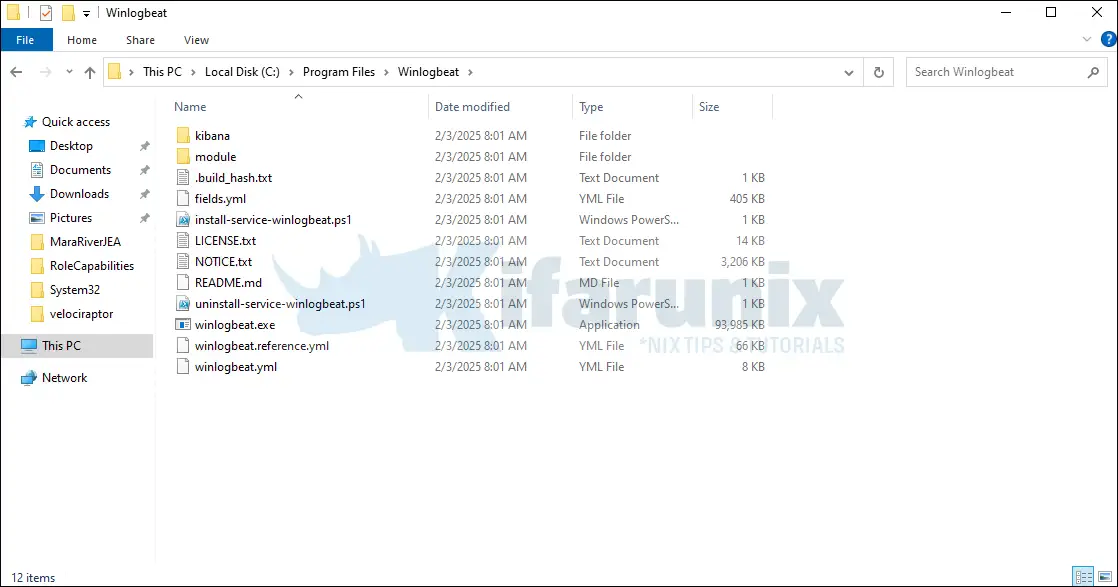Unpin Desktop using its pin icon

pos(145,146)
